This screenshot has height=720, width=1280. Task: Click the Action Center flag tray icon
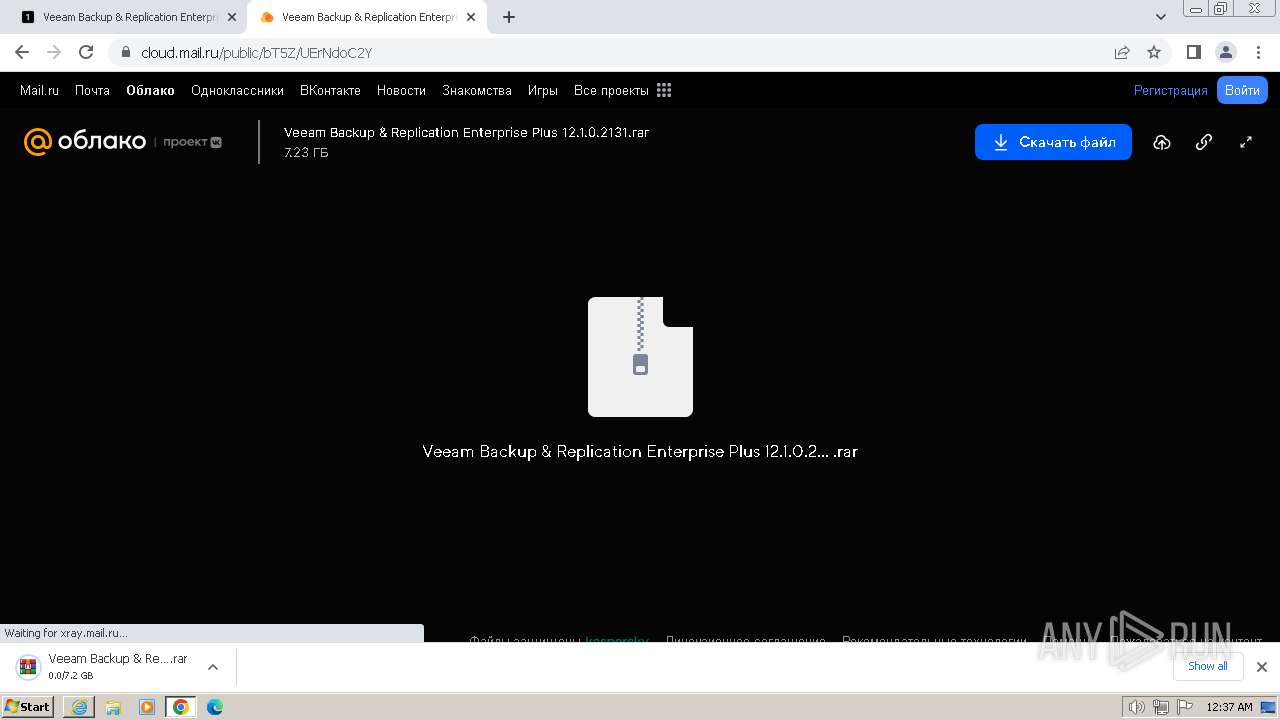tap(1183, 707)
